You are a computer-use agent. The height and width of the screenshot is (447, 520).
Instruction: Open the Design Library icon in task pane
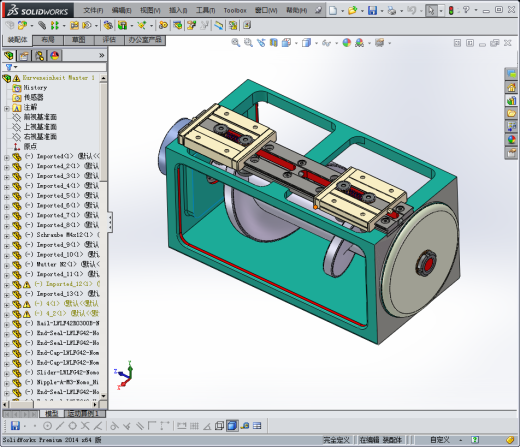(x=511, y=100)
